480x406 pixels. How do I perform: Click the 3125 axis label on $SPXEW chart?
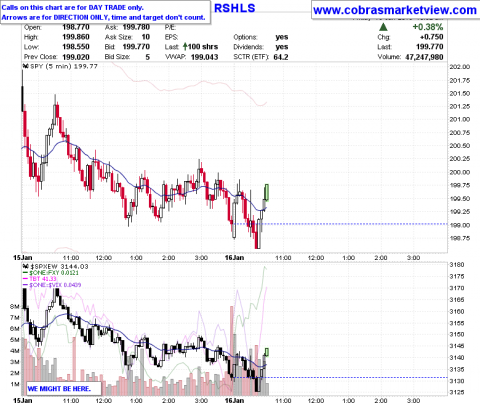click(457, 392)
